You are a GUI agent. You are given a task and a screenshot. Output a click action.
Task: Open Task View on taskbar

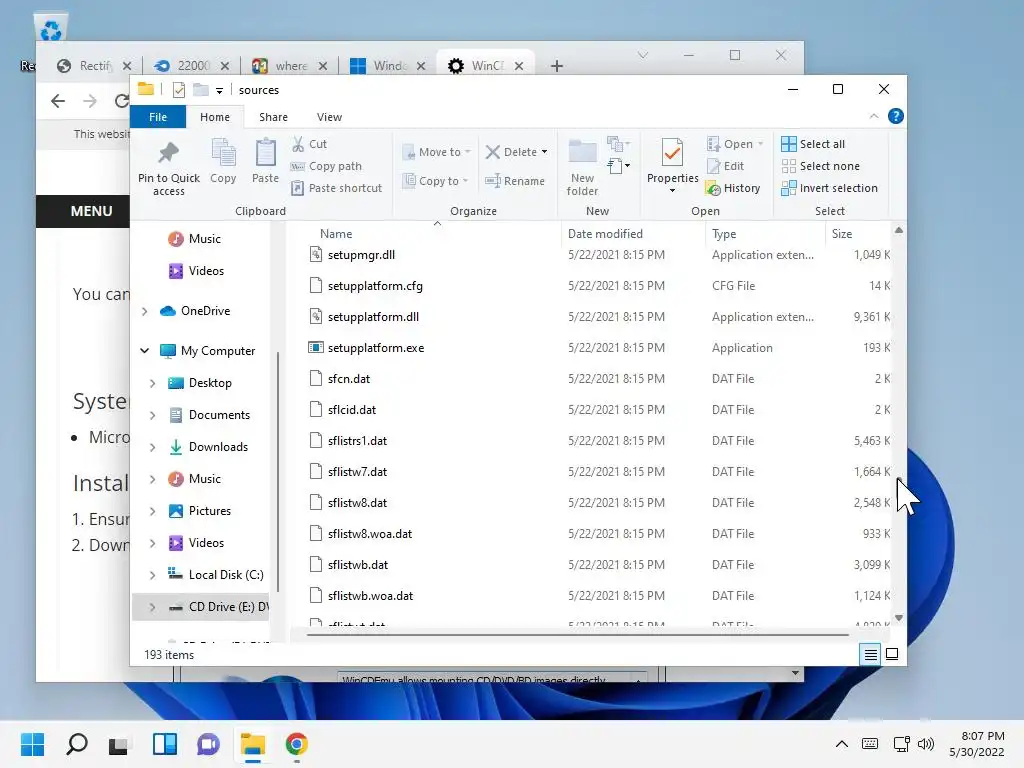coord(119,744)
